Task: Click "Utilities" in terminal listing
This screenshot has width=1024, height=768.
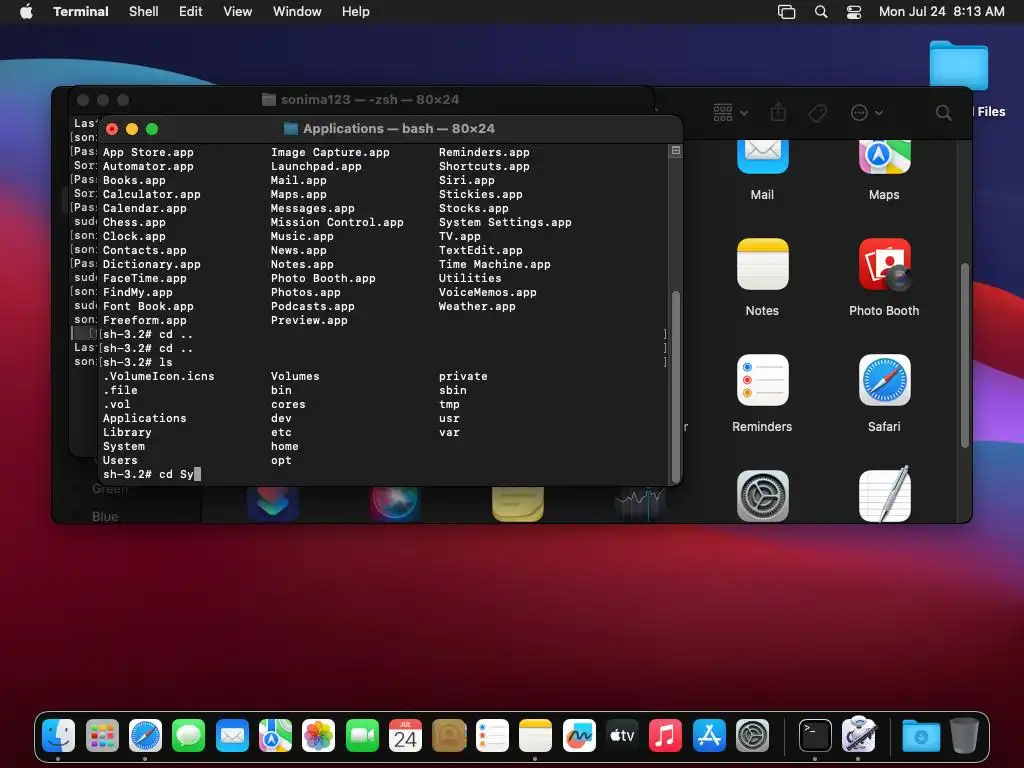Action: 470,278
